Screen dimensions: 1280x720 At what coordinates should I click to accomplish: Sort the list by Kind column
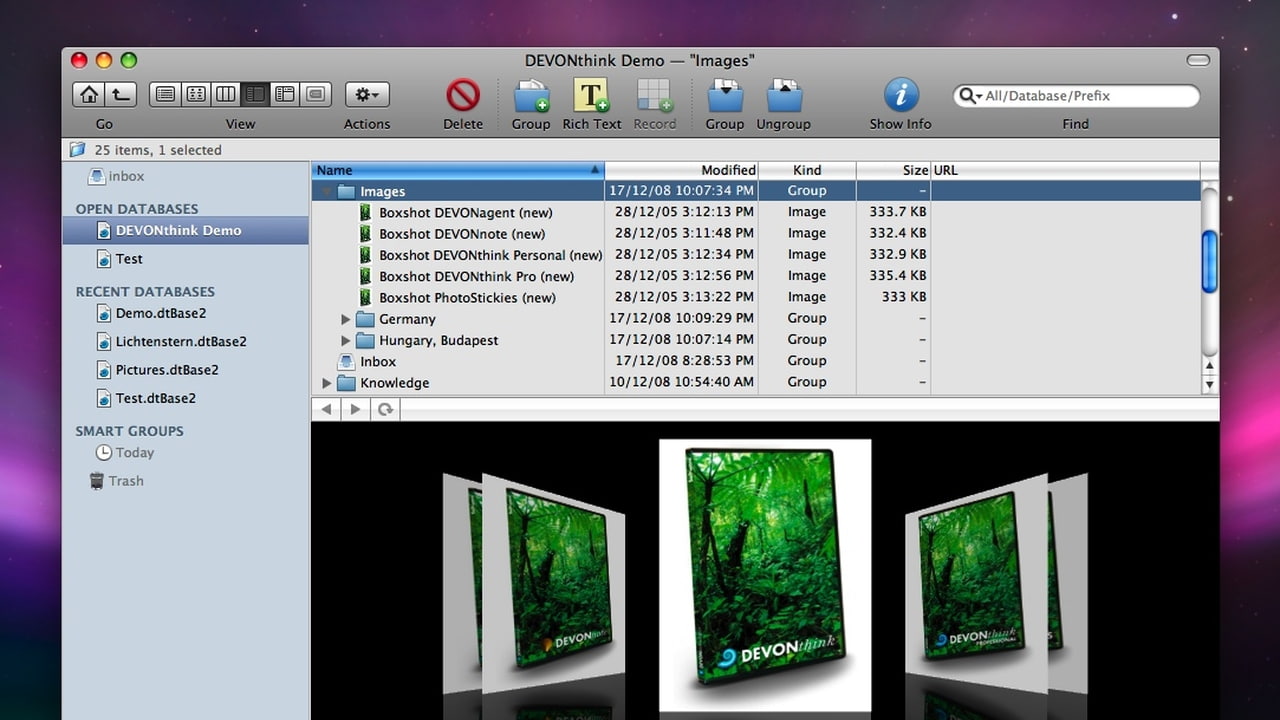click(807, 170)
